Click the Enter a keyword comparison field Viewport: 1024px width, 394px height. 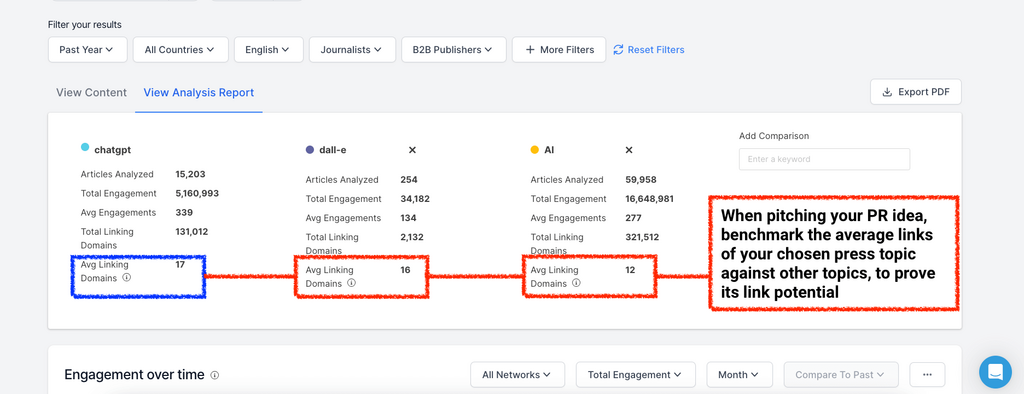(x=824, y=159)
